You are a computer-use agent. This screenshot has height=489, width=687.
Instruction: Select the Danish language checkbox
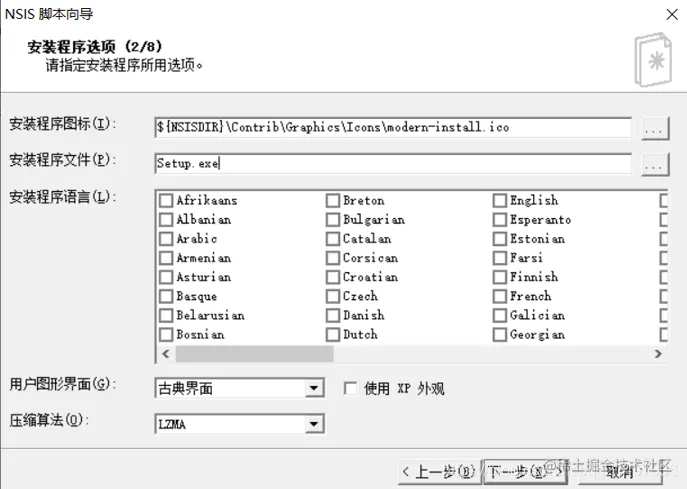tap(333, 315)
